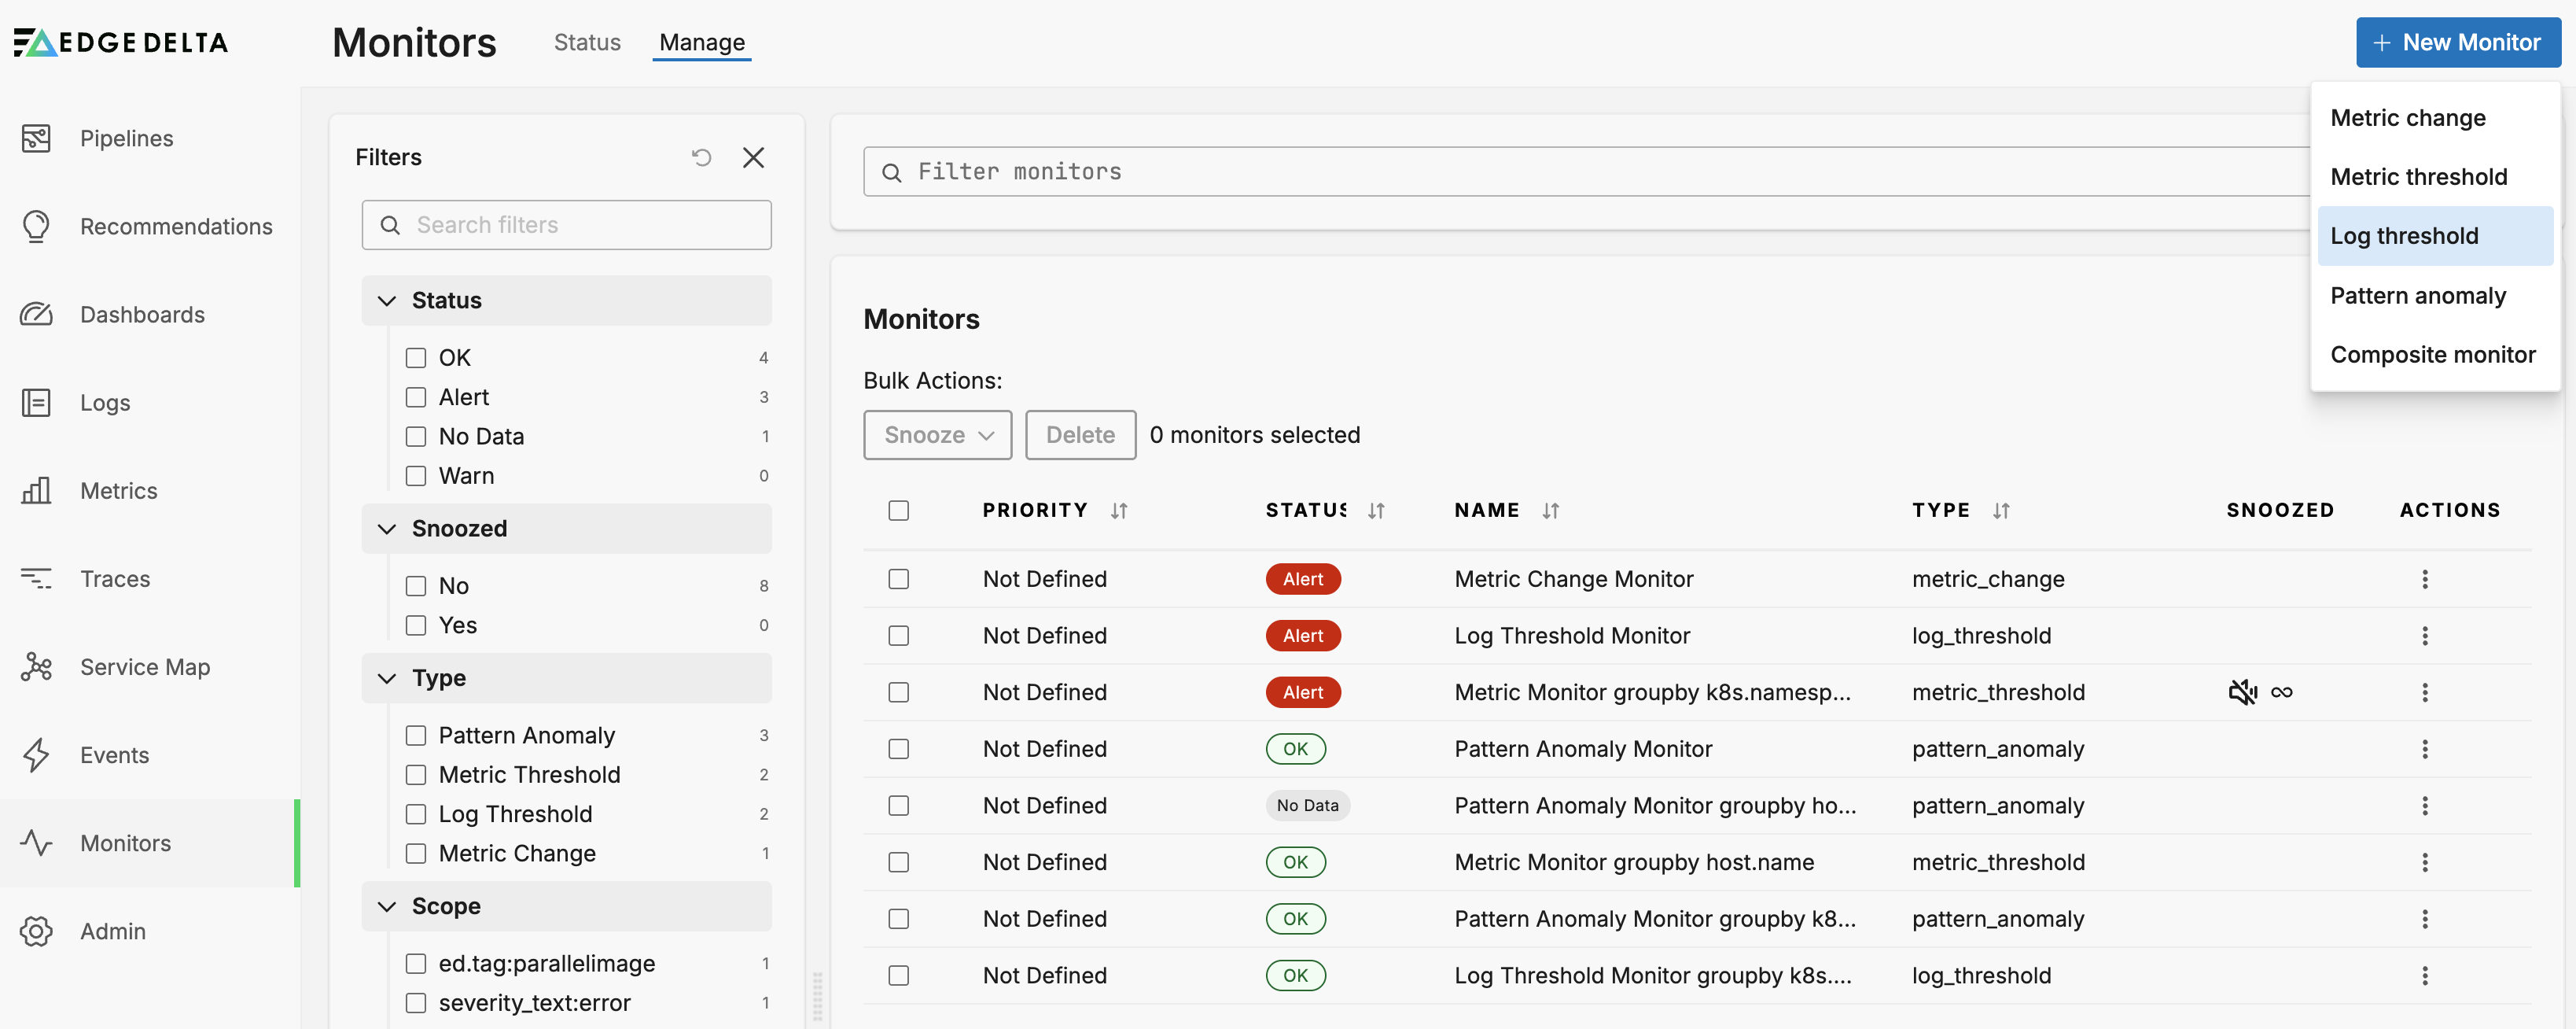Open Pipelines icon in sidebar
The height and width of the screenshot is (1029, 2576).
tap(36, 138)
